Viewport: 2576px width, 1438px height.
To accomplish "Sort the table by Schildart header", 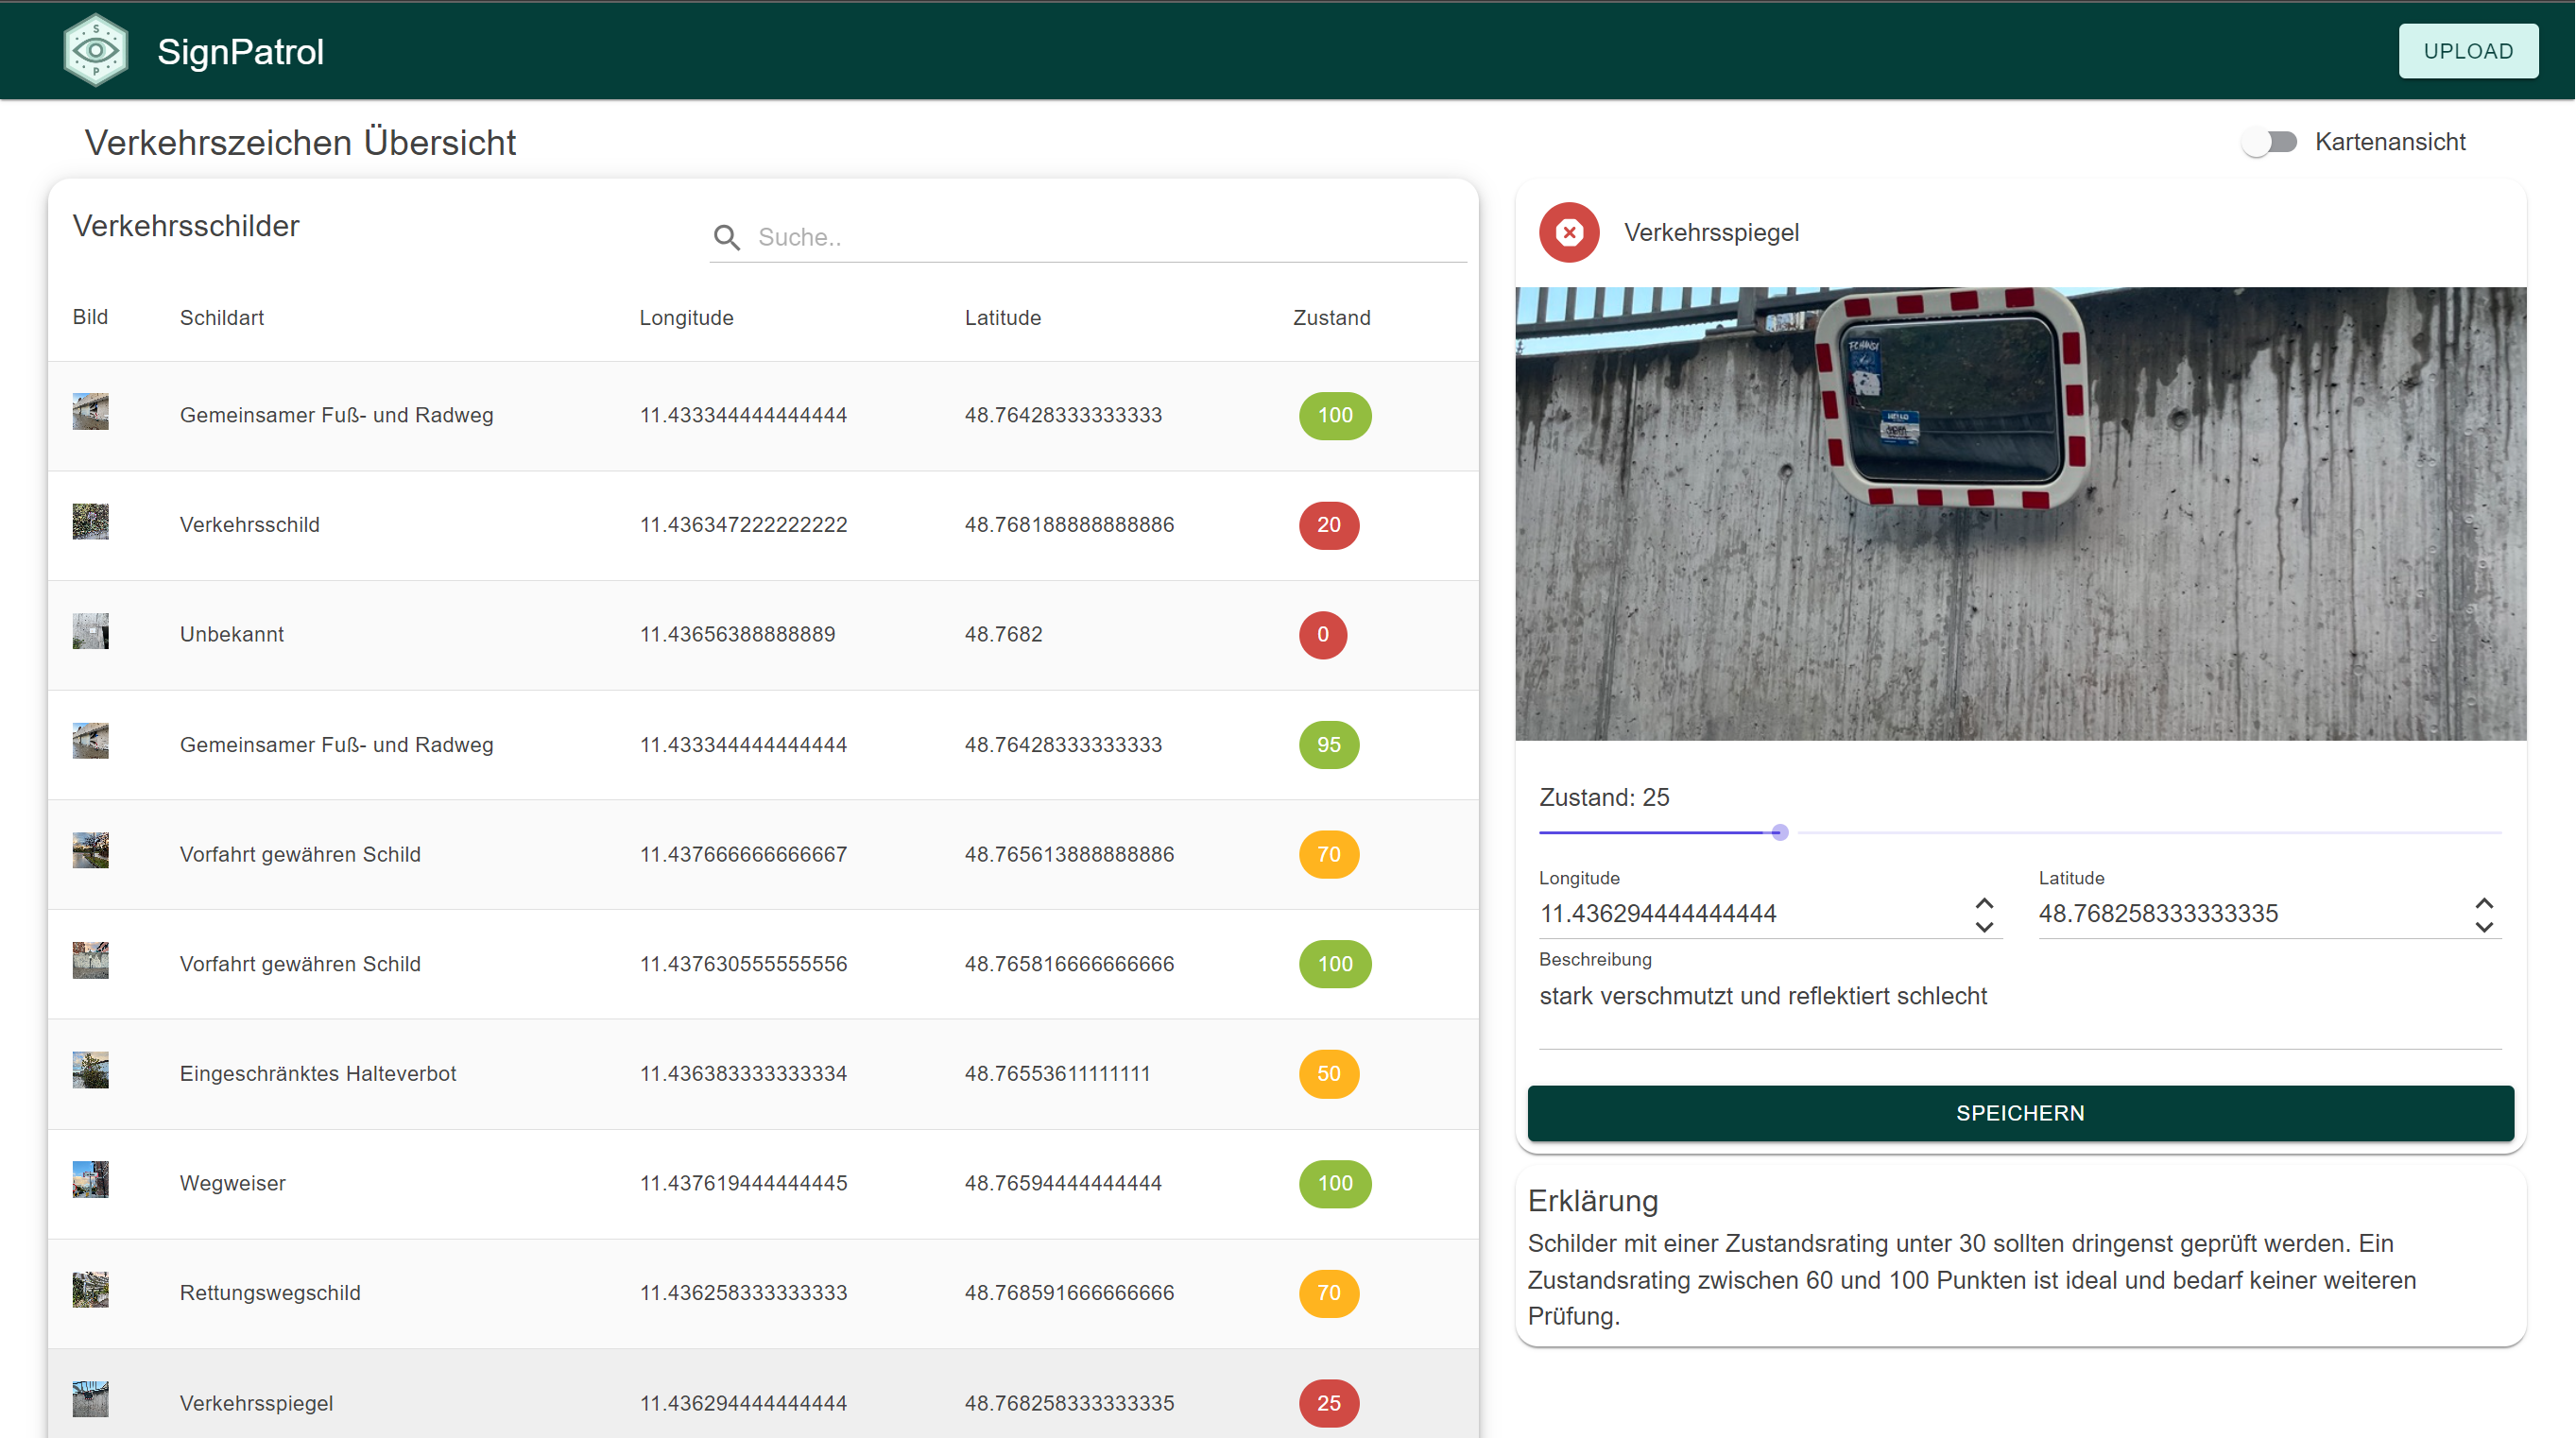I will click(x=221, y=318).
